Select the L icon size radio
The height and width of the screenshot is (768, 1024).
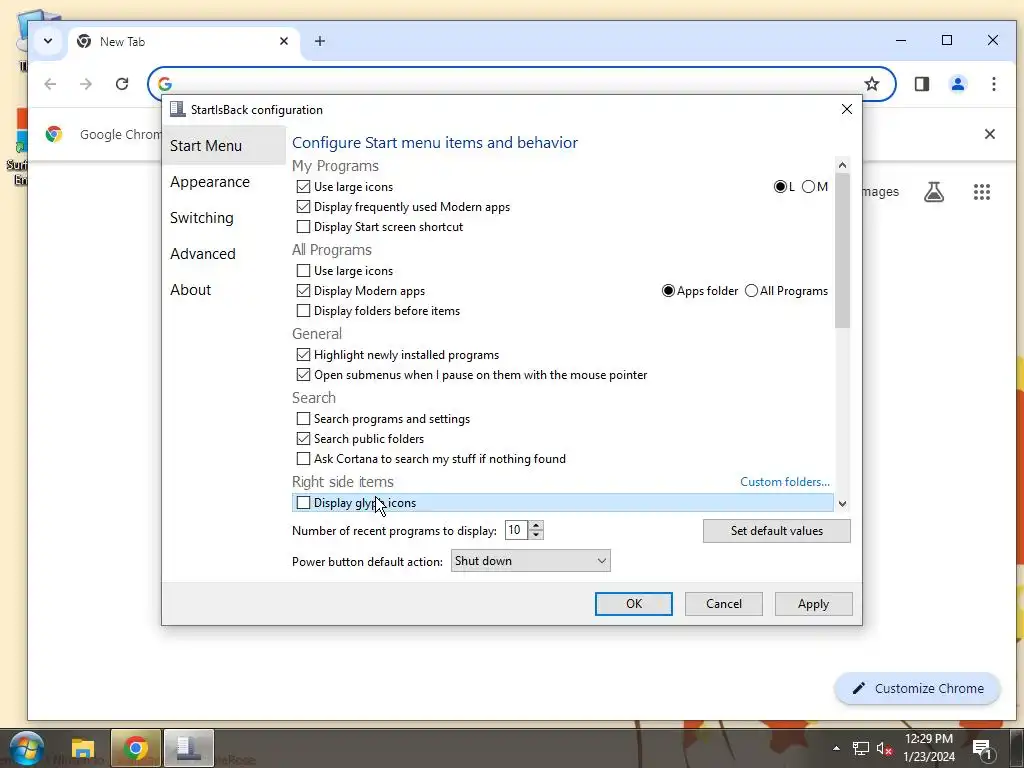(x=780, y=187)
